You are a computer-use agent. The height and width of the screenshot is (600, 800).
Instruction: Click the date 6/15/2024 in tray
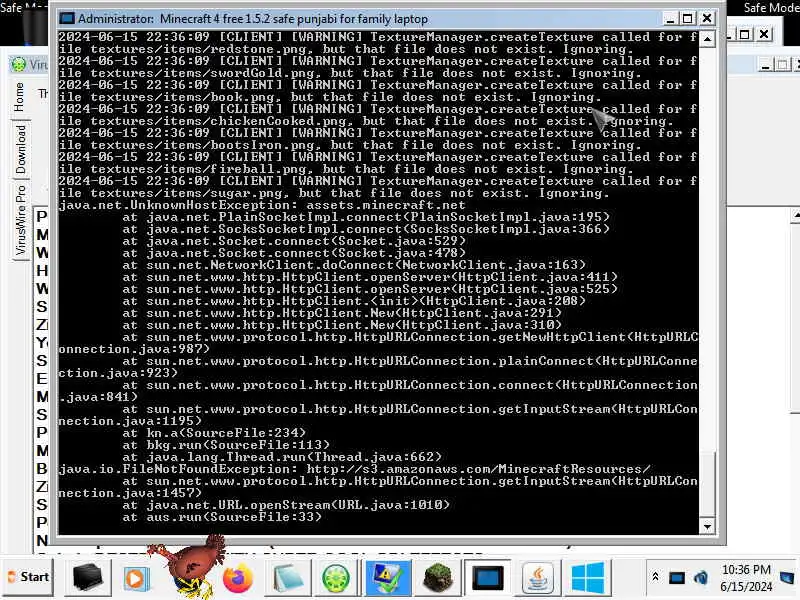point(746,587)
